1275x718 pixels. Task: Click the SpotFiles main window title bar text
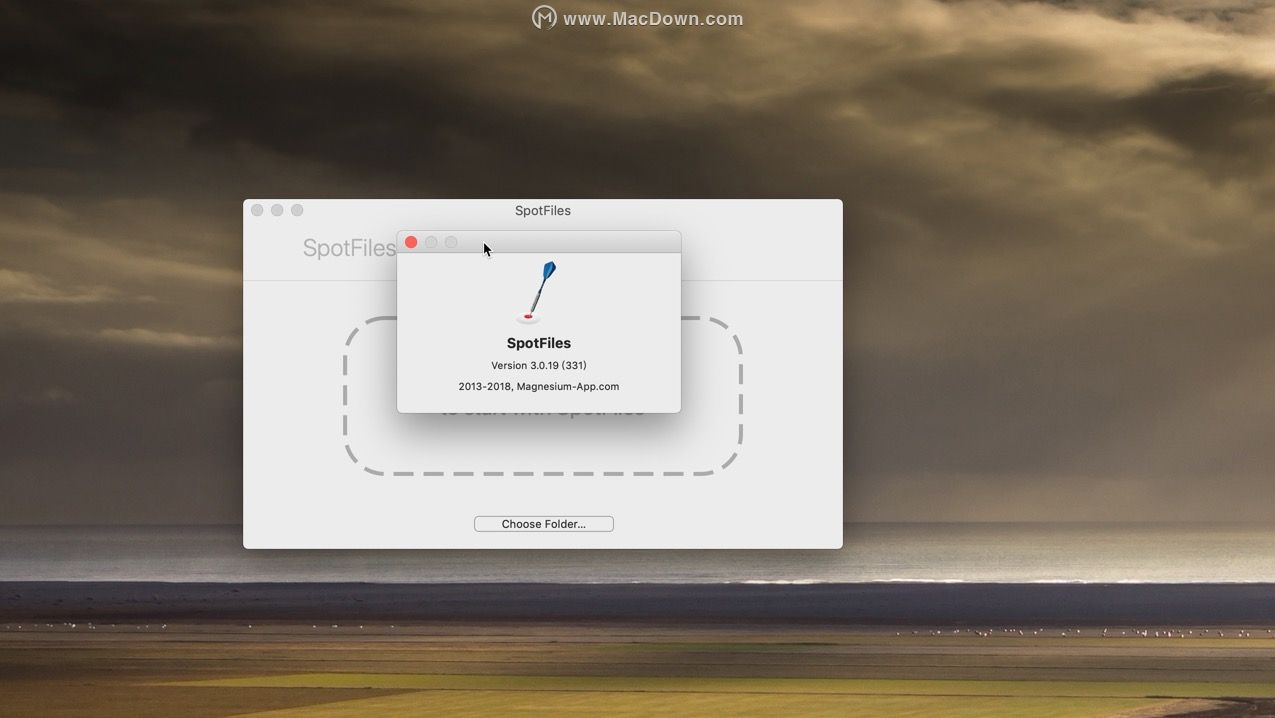point(543,210)
